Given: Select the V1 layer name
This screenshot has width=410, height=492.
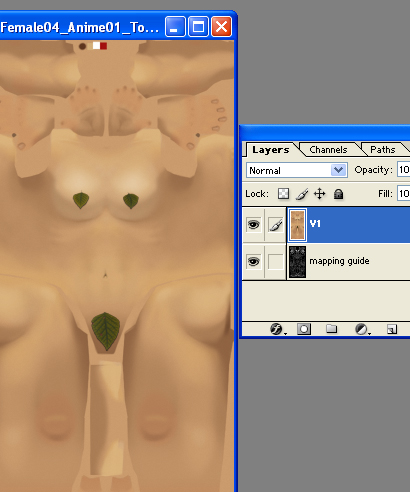Looking at the screenshot, I should [315, 223].
